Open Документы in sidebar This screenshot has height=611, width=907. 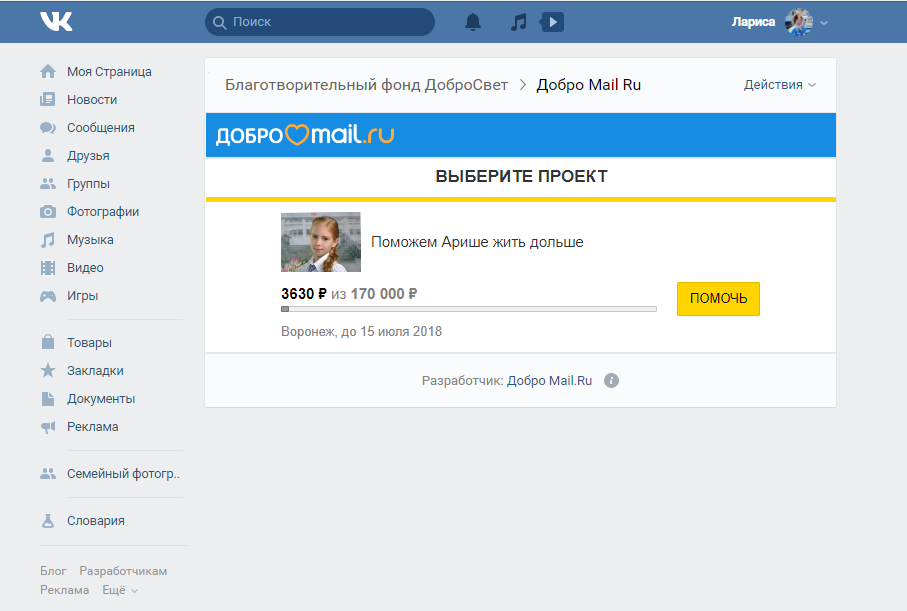tap(101, 399)
